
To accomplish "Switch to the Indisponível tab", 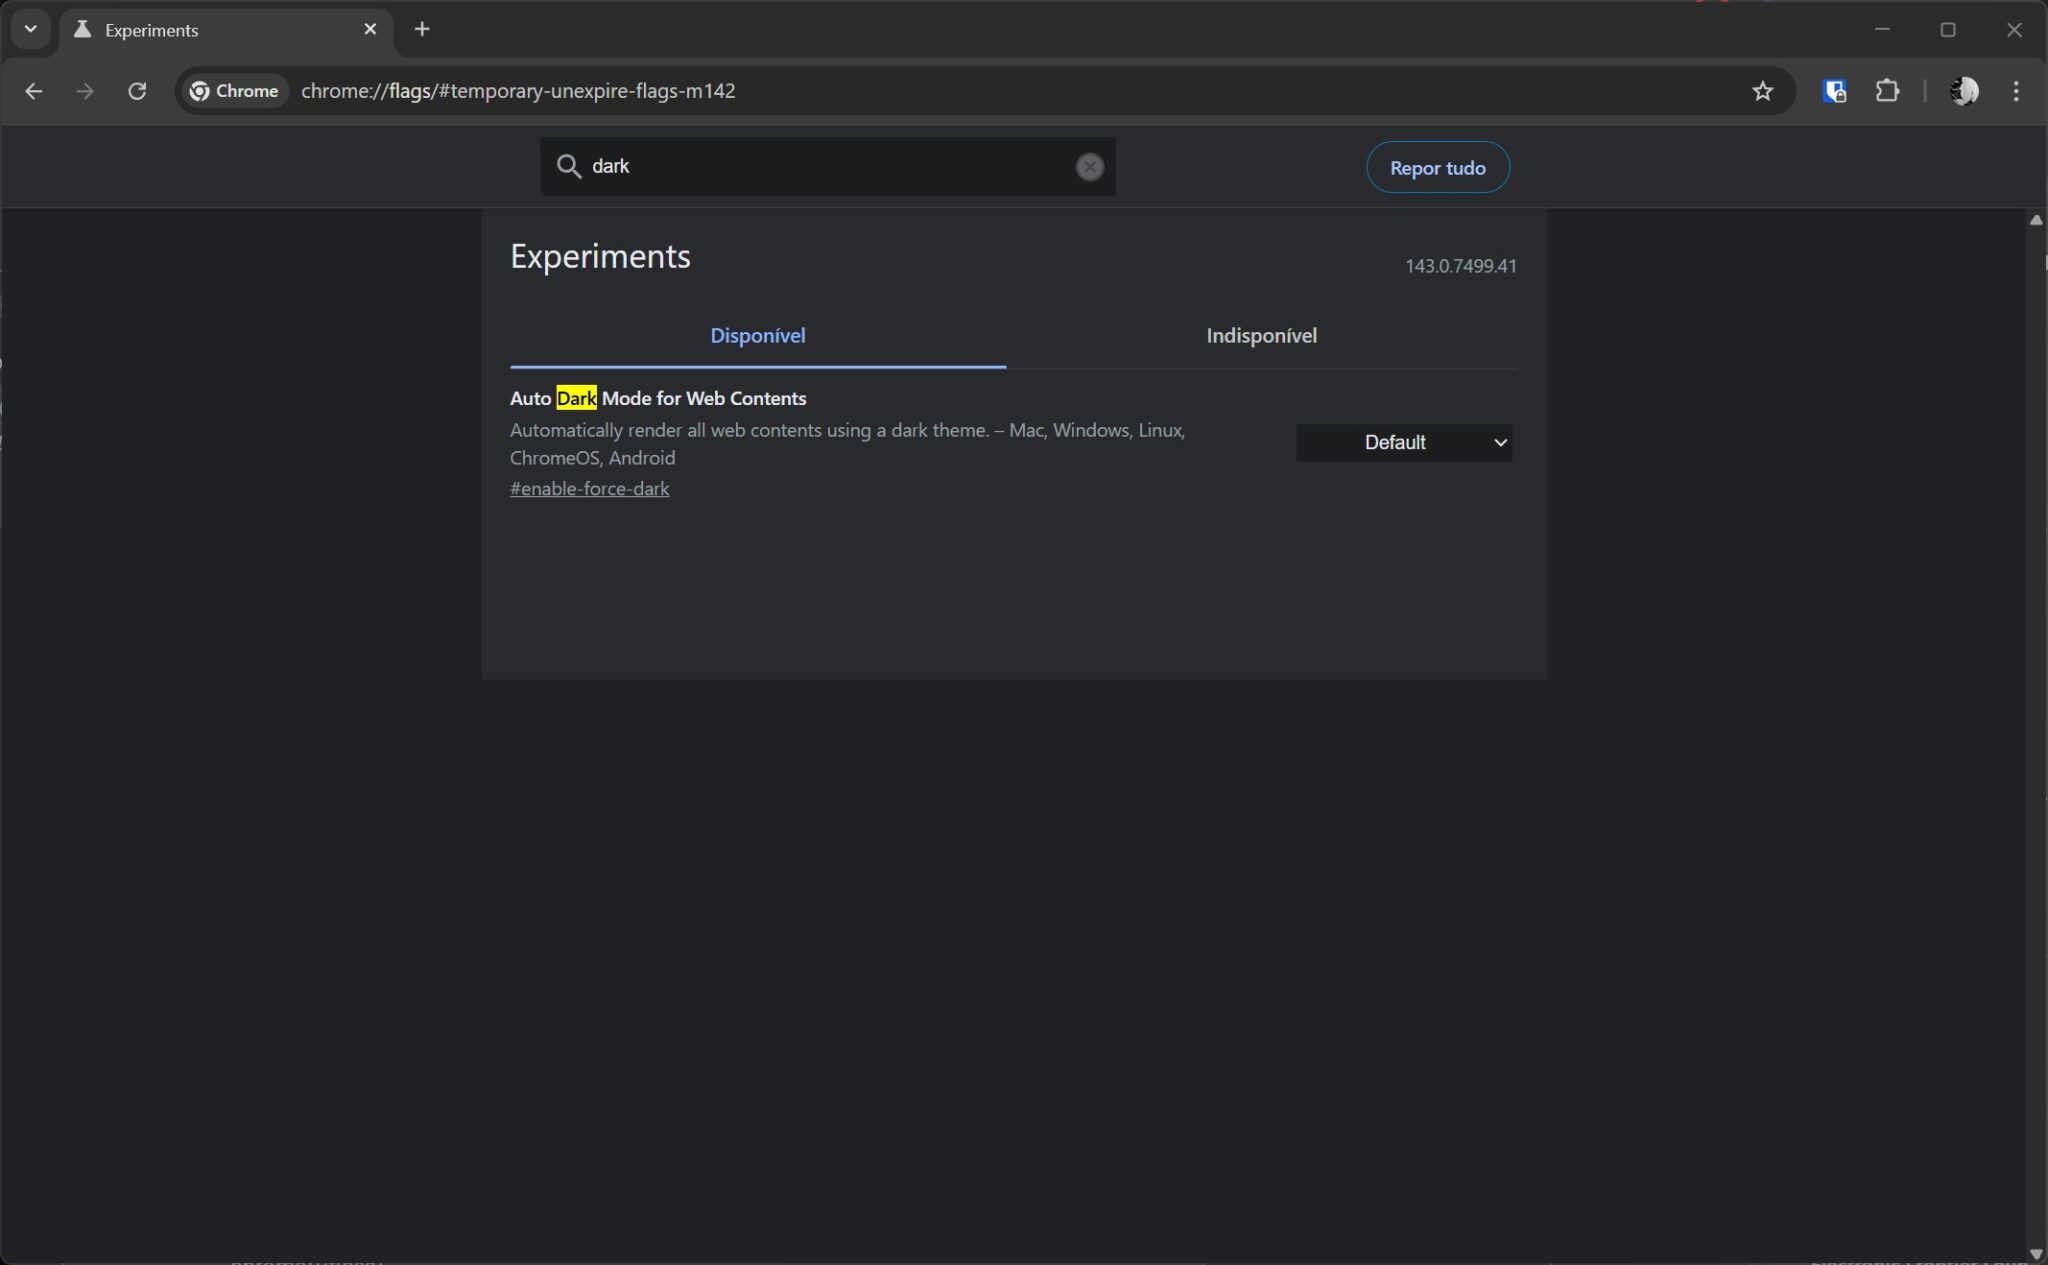I will 1261,336.
